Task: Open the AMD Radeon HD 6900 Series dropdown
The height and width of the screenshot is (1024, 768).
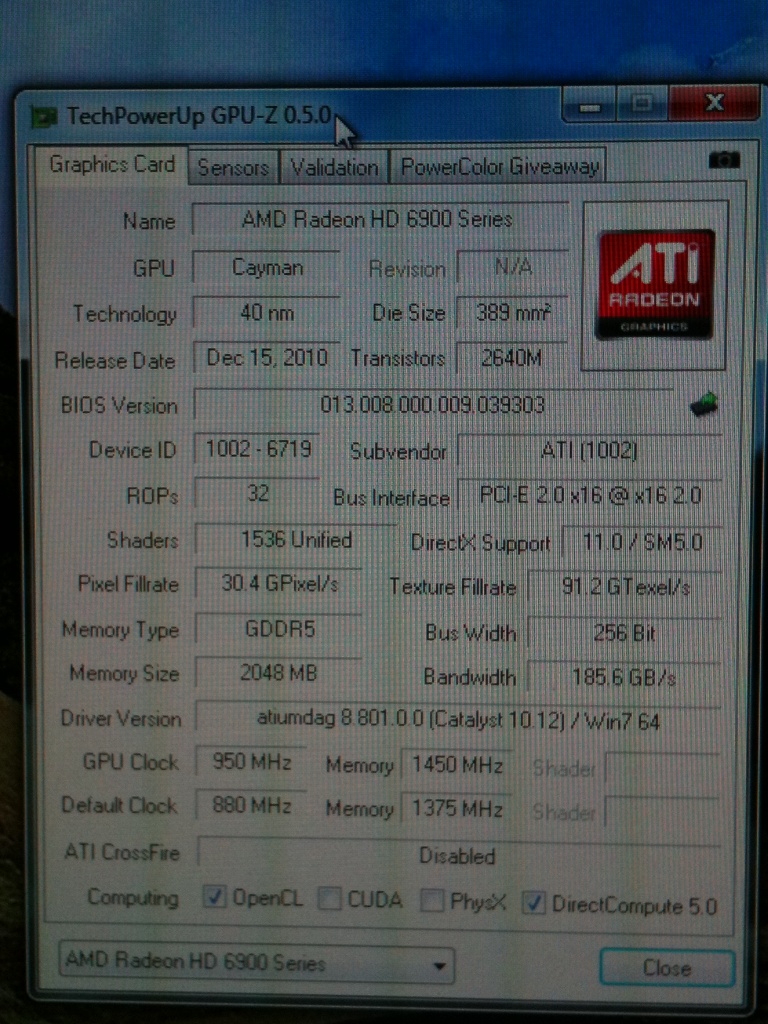Action: 256,964
